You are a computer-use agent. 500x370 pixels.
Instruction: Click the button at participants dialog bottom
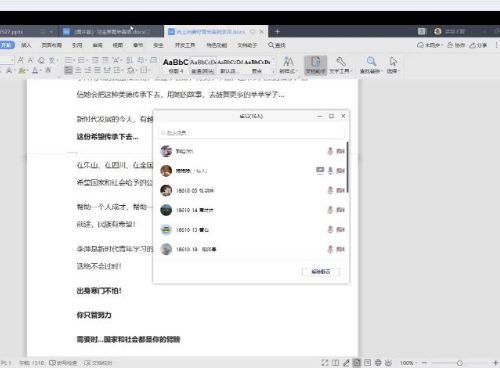pos(321,272)
